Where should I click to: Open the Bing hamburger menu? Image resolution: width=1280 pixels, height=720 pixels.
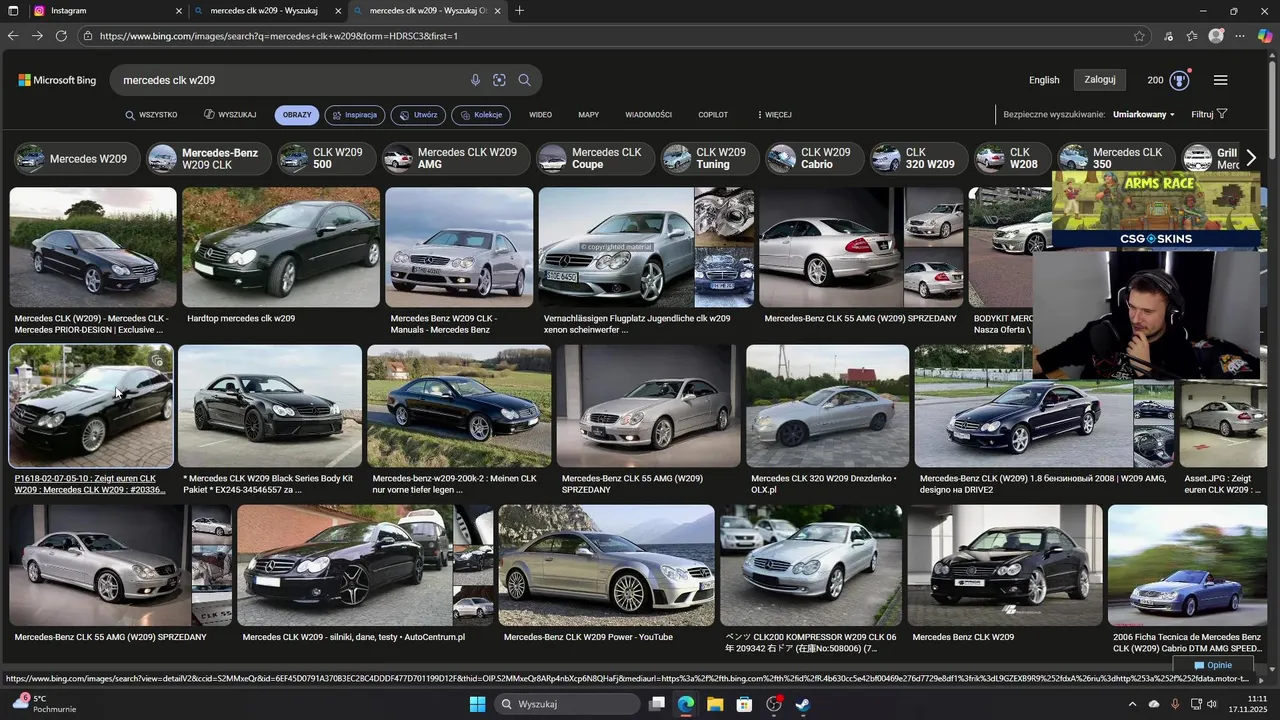(1220, 80)
